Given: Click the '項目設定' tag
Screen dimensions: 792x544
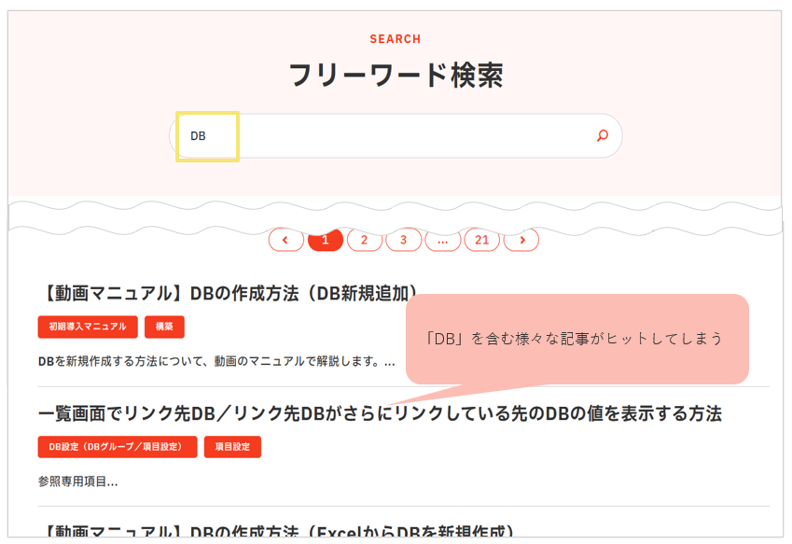Looking at the screenshot, I should (232, 447).
